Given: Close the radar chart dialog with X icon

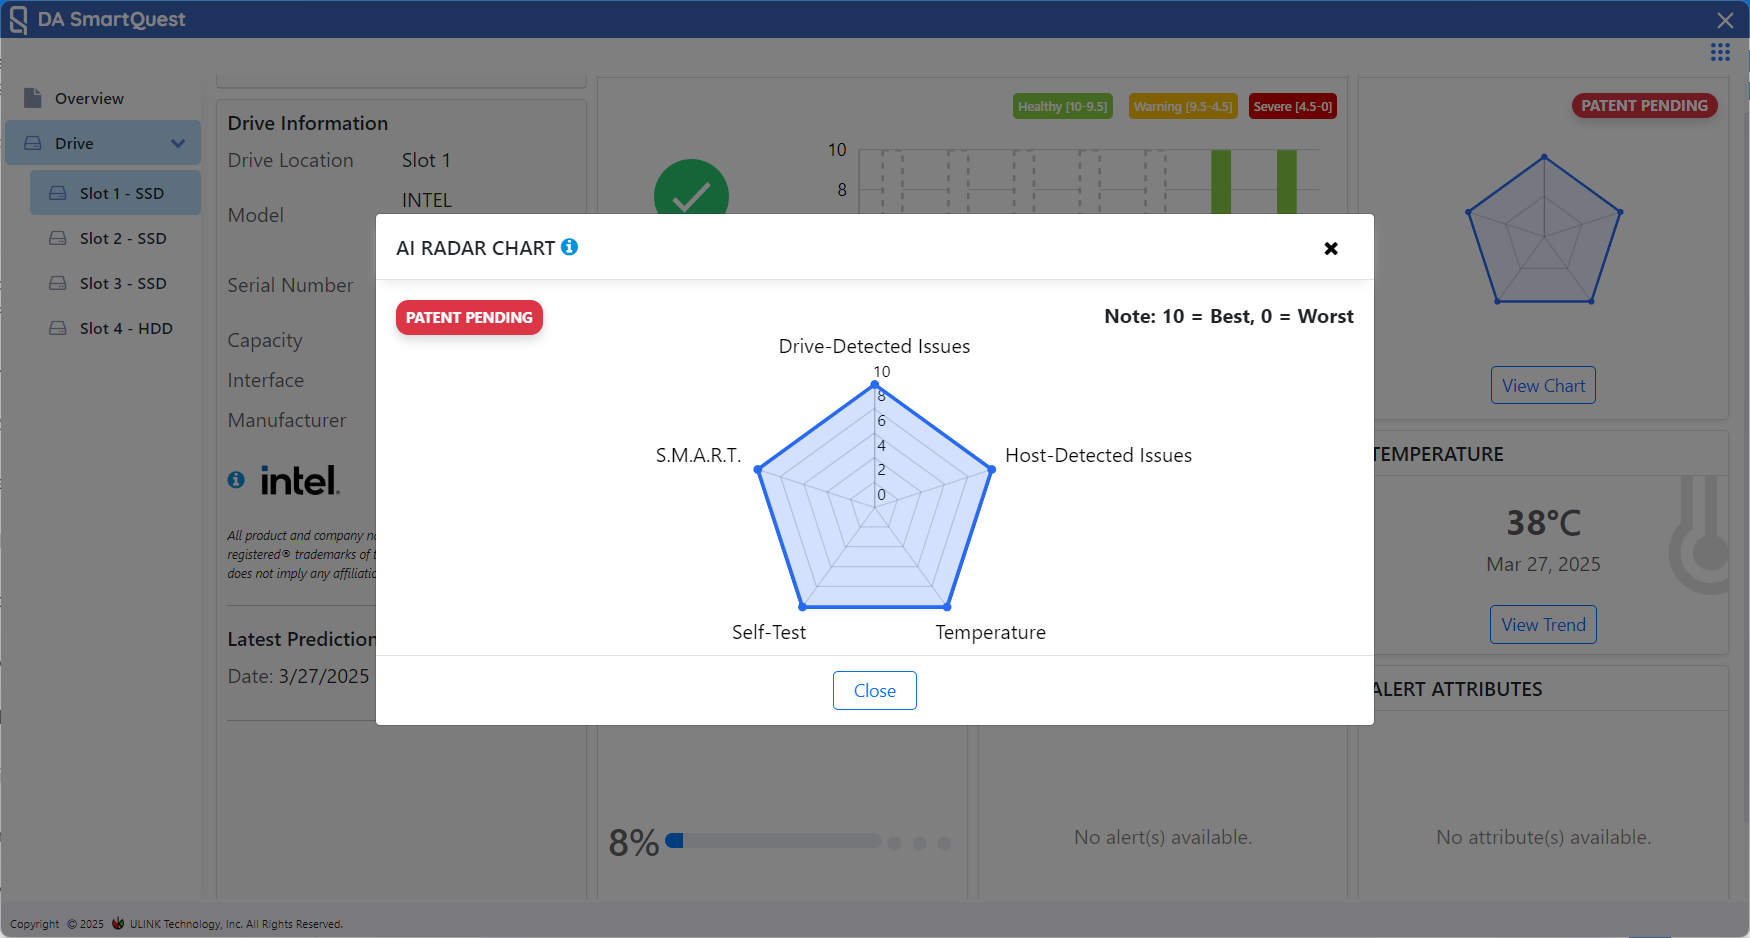Looking at the screenshot, I should 1330,248.
